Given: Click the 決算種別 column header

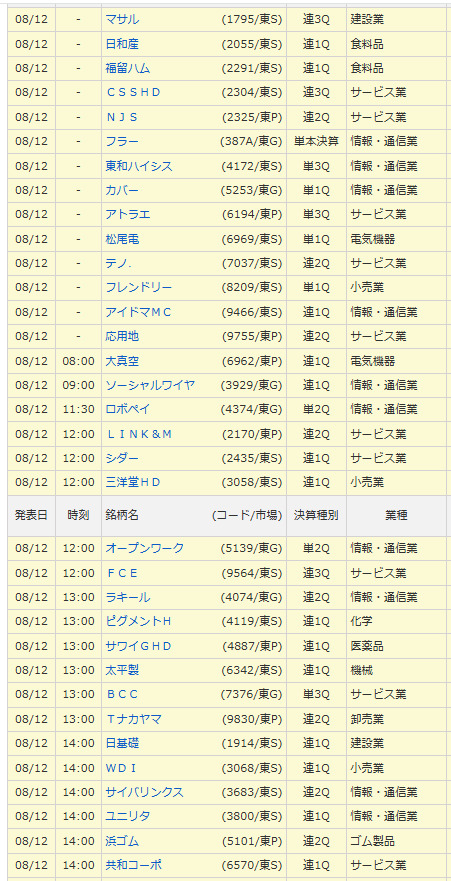Looking at the screenshot, I should point(316,515).
